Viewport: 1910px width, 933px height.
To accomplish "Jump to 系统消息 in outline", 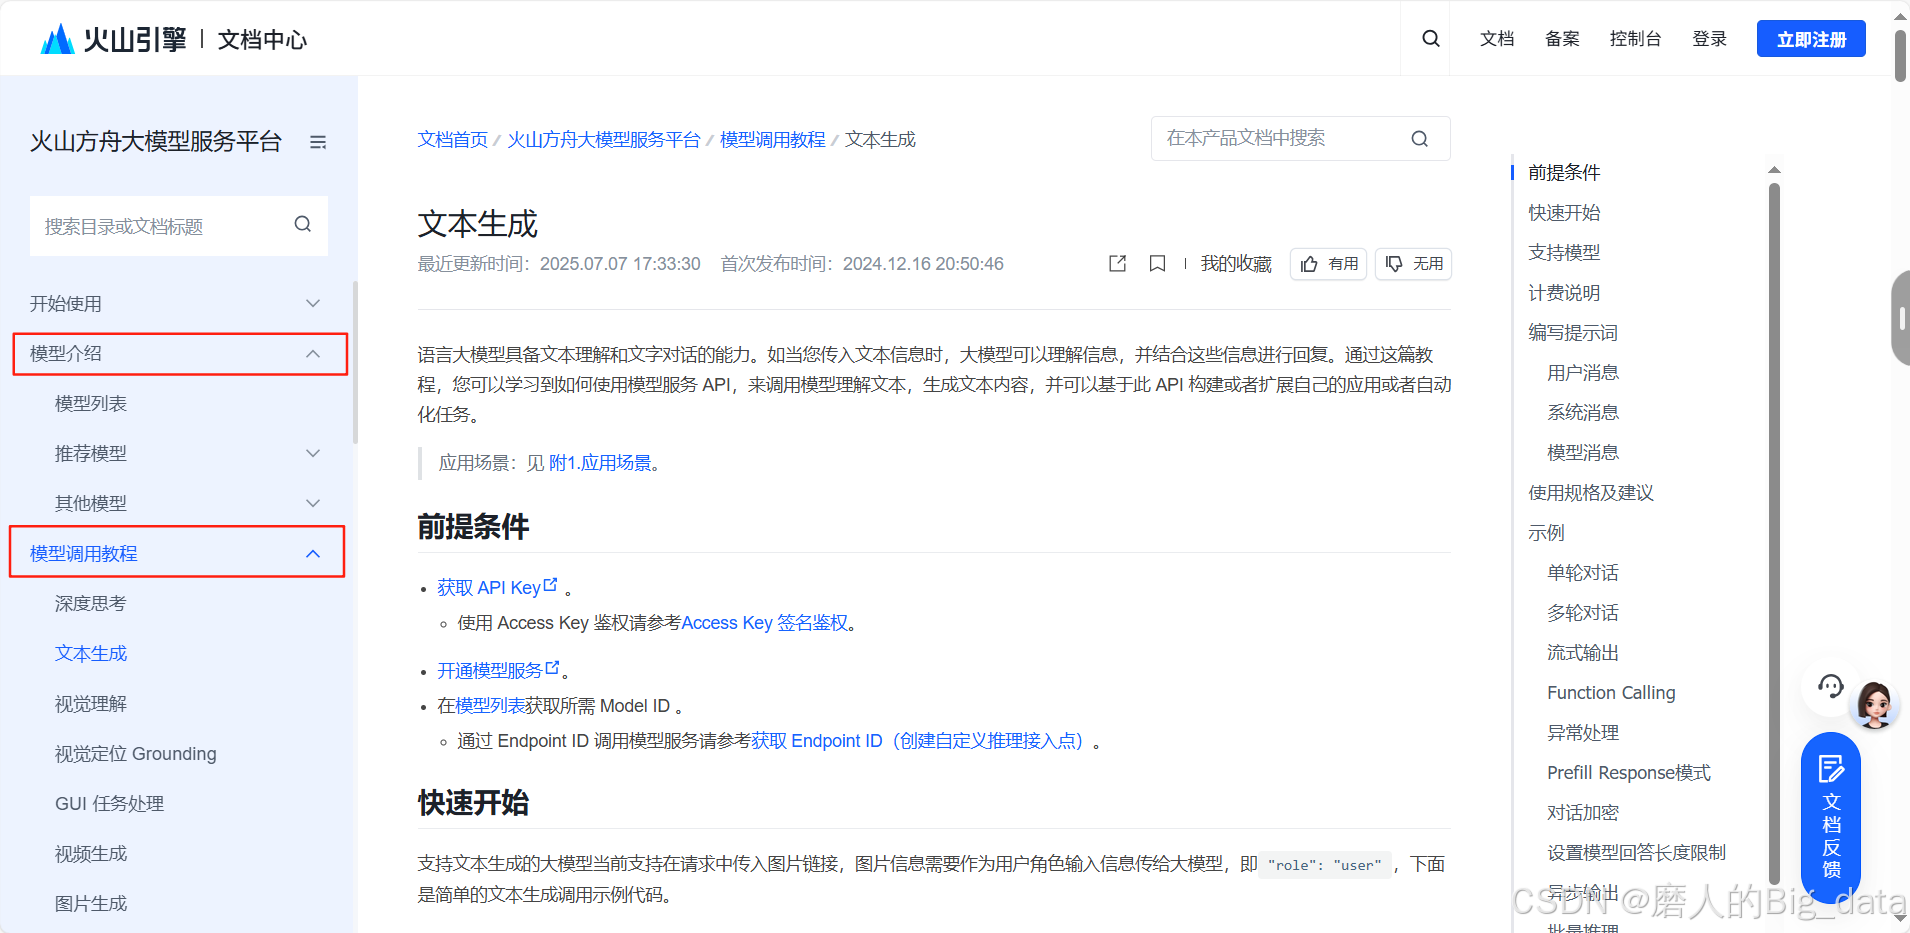I will tap(1583, 412).
